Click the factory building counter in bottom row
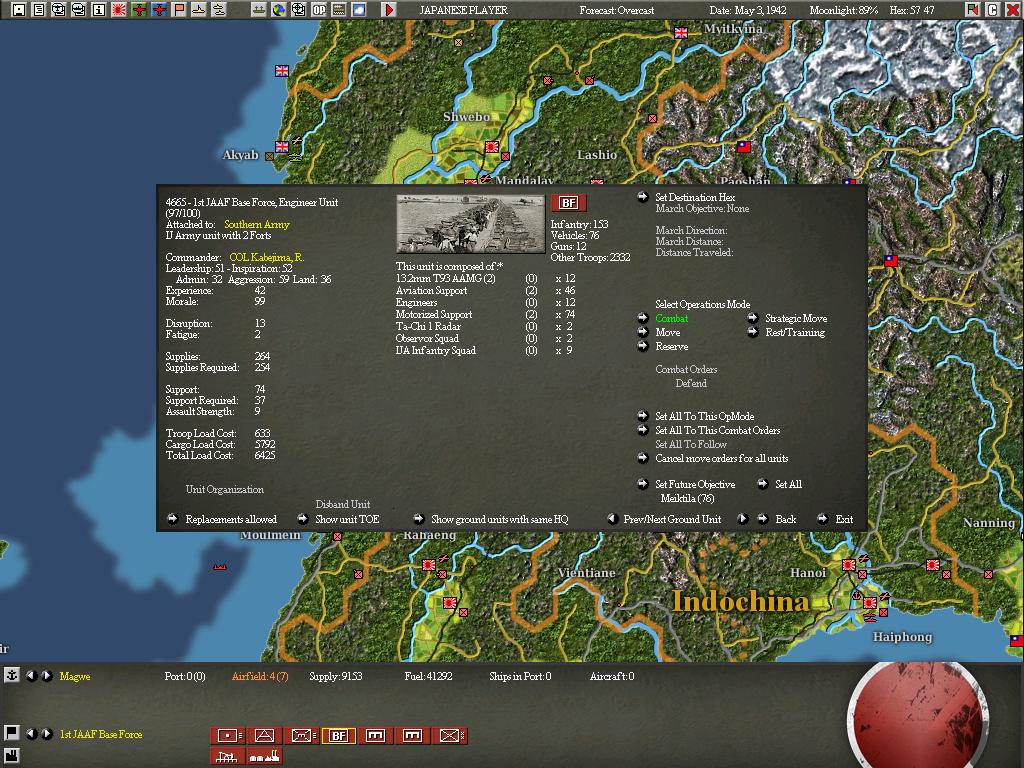 tap(264, 756)
